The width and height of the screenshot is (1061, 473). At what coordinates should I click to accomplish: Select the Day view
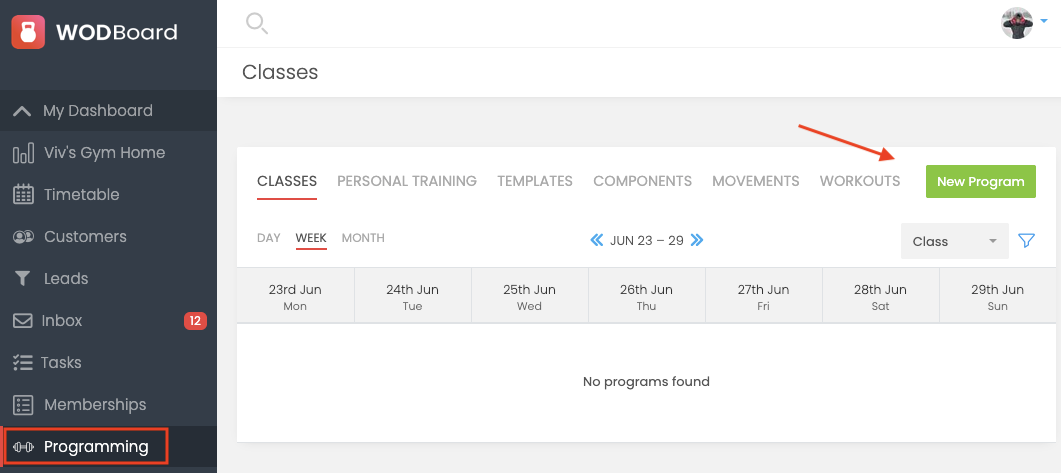(x=269, y=238)
